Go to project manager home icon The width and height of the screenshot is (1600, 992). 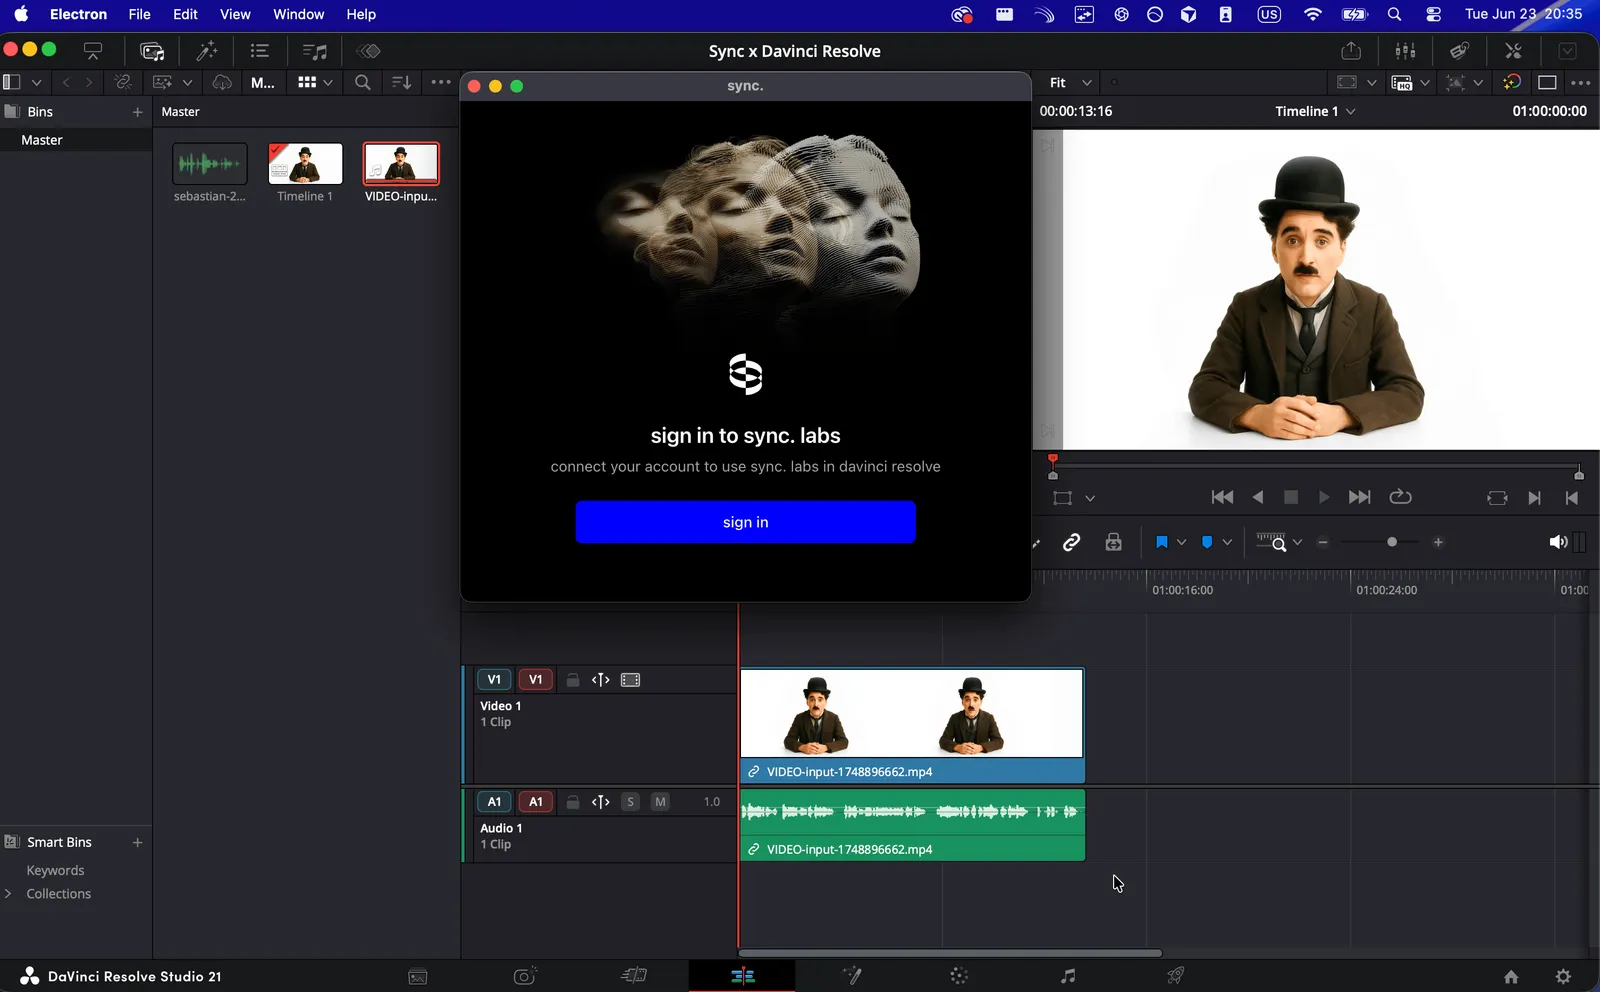coord(1511,977)
